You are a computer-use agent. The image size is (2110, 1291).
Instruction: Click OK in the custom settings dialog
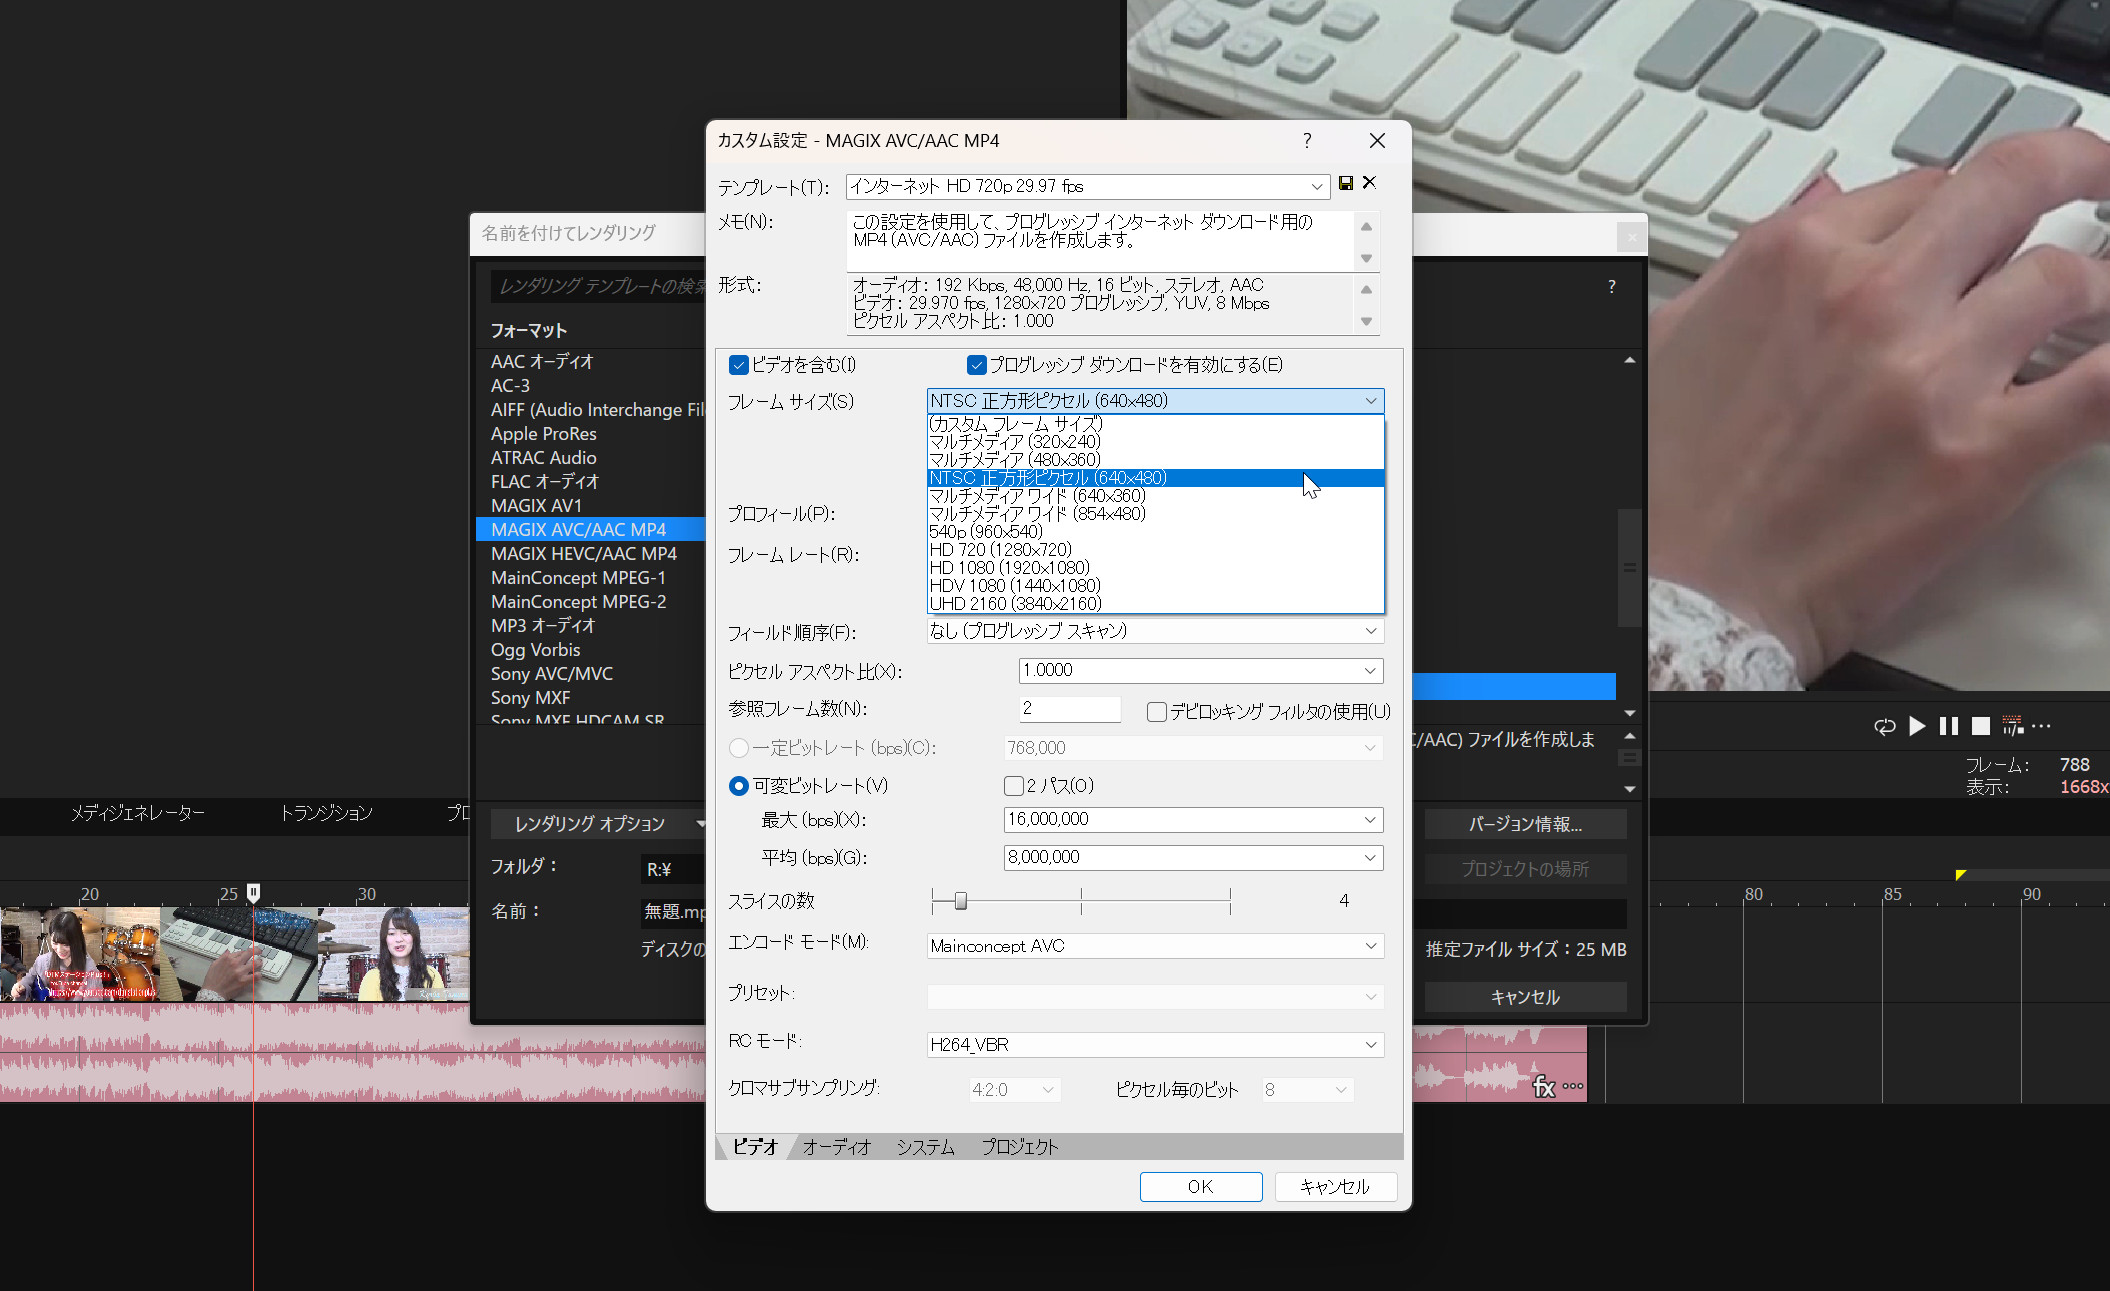[x=1201, y=1187]
